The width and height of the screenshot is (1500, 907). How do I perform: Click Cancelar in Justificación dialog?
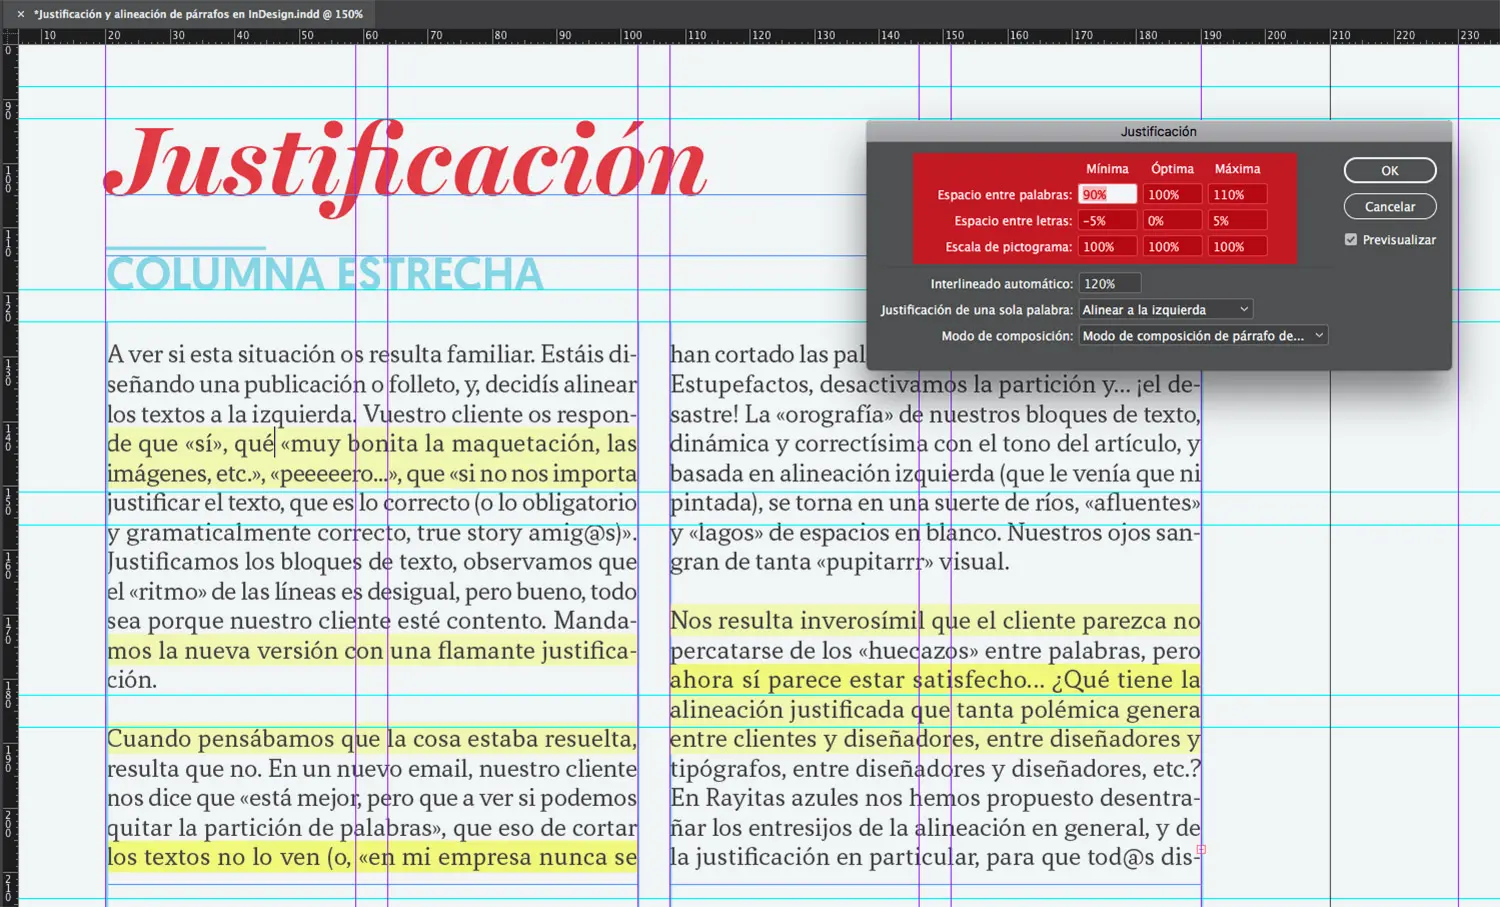[x=1390, y=207]
